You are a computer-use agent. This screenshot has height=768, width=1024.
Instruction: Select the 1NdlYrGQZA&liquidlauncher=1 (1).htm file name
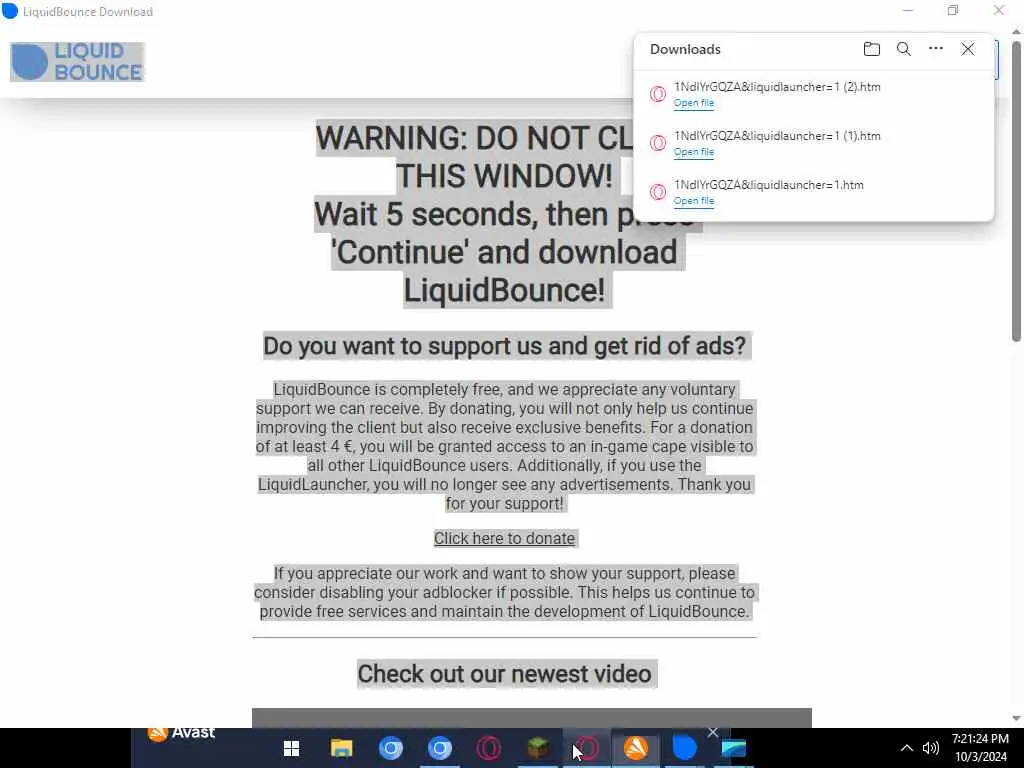click(777, 136)
